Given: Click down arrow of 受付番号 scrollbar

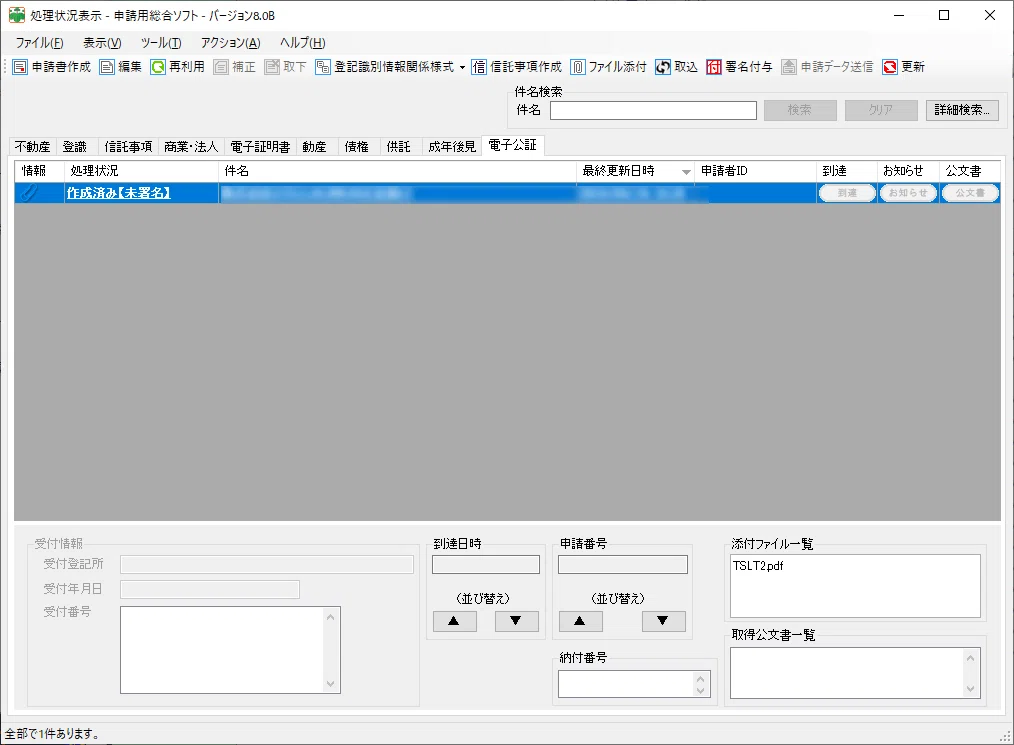Looking at the screenshot, I should point(330,684).
